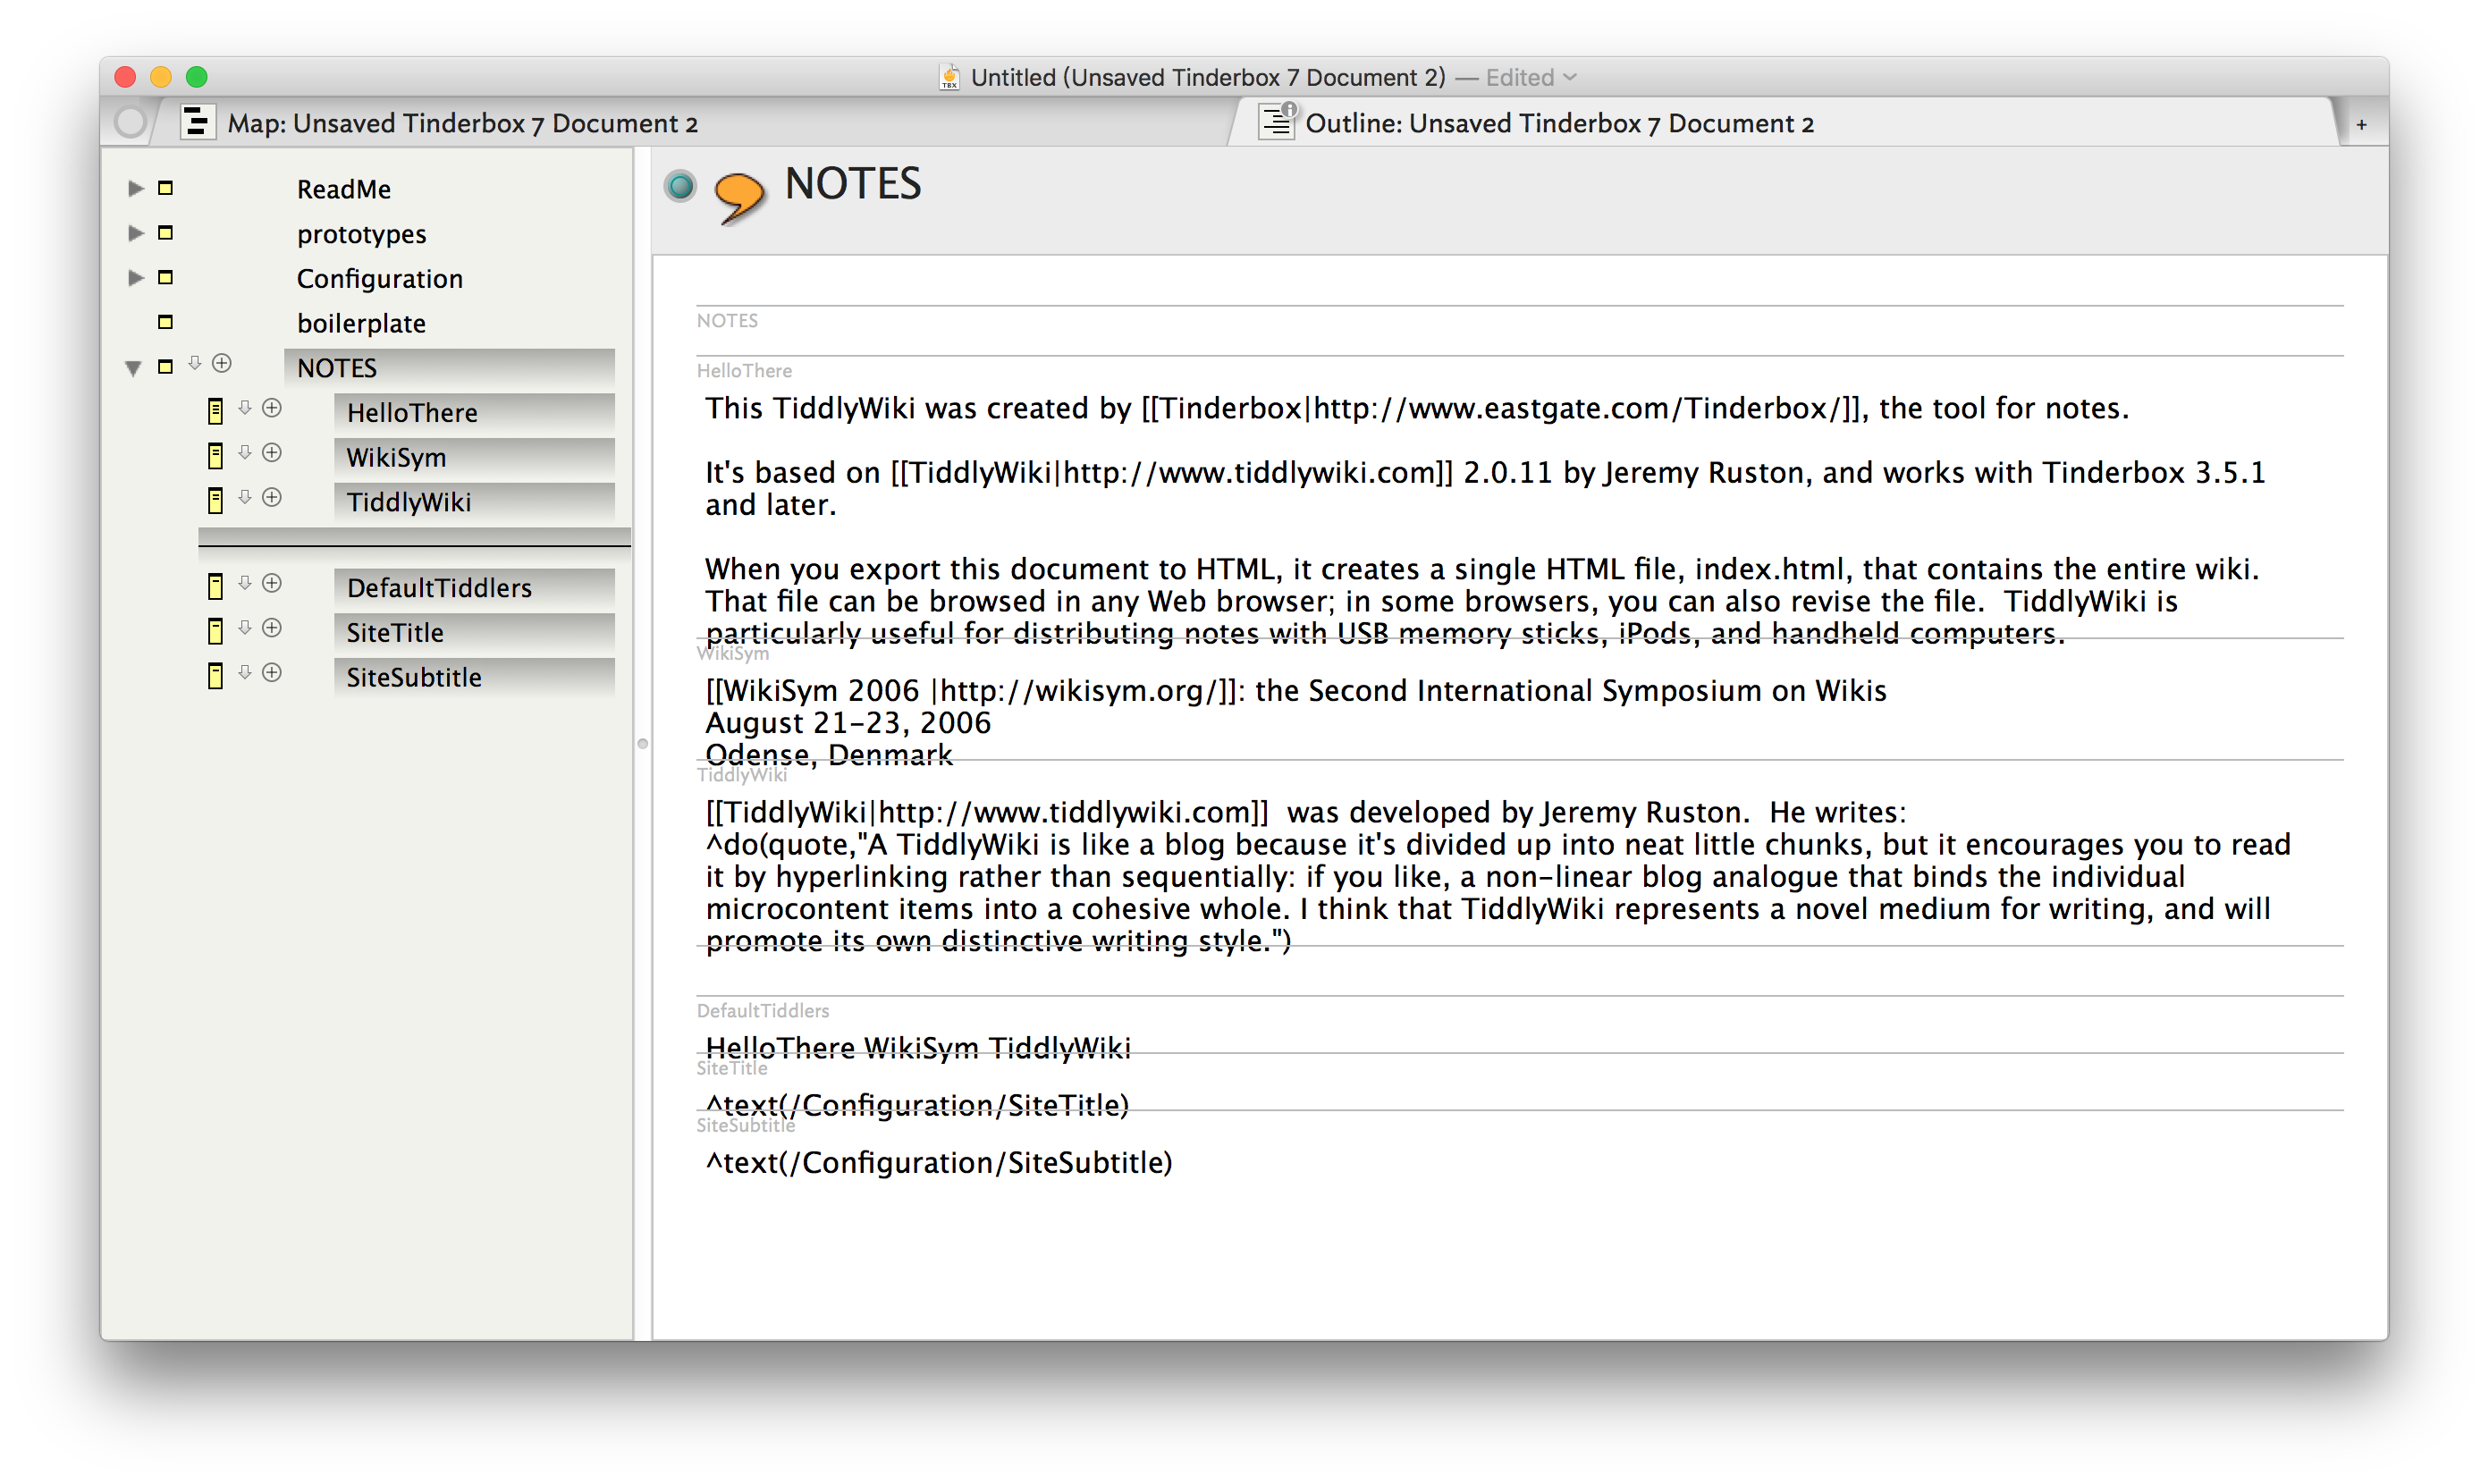Viewport: 2489px width, 1484px height.
Task: Click the teal link widget circle beside NOTES title
Action: [x=680, y=185]
